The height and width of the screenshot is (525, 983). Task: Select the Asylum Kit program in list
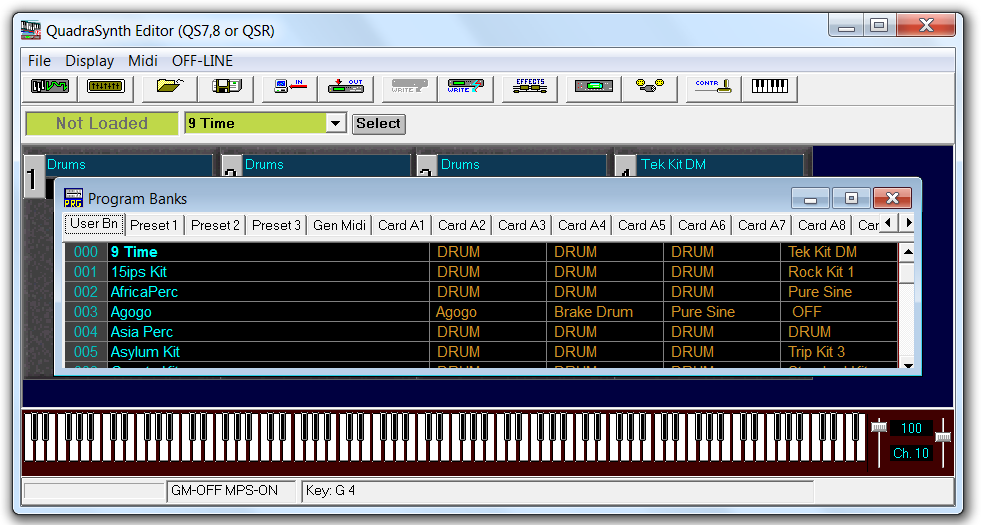(145, 352)
